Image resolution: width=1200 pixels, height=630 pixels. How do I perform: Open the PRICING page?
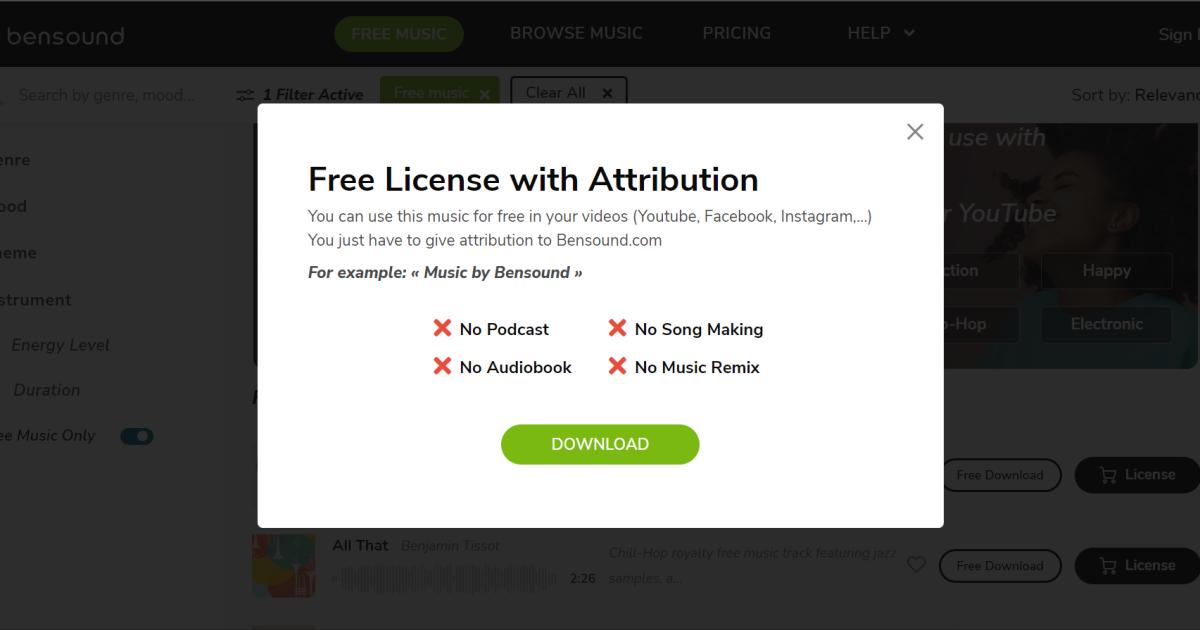(736, 33)
